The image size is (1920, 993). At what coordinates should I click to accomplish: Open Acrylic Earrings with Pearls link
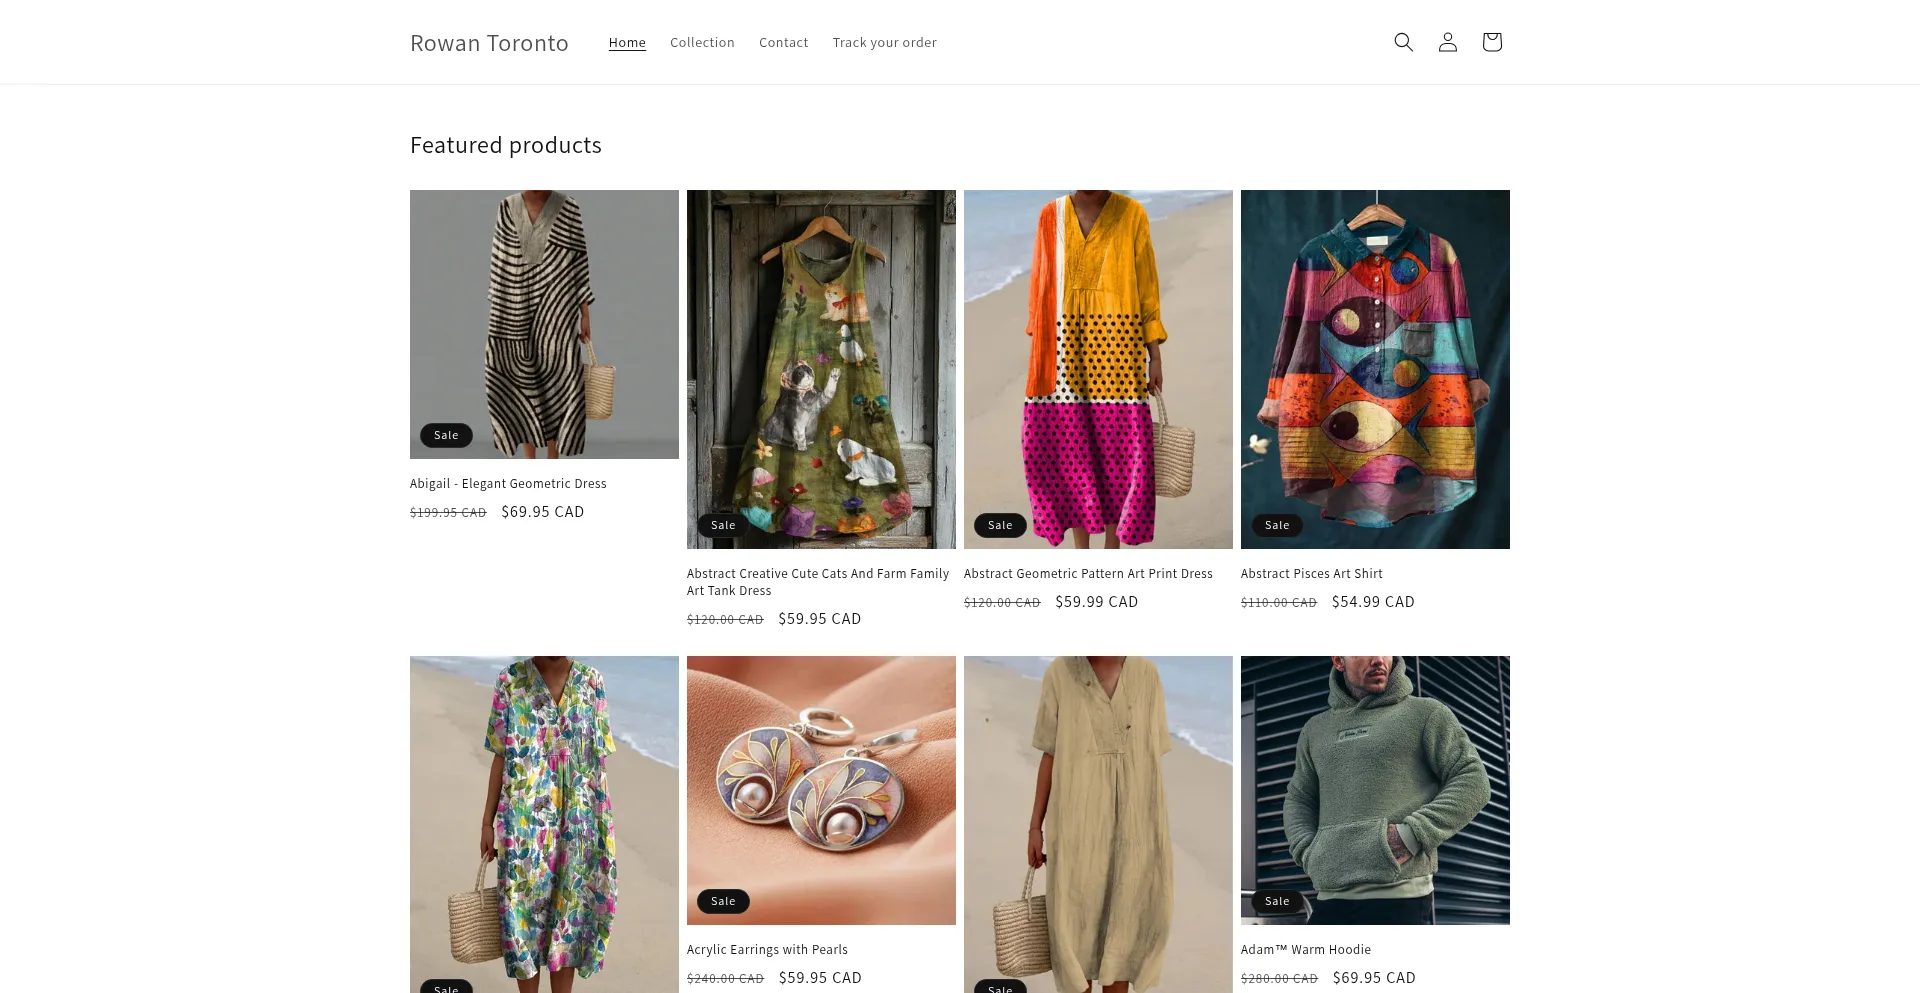click(767, 950)
